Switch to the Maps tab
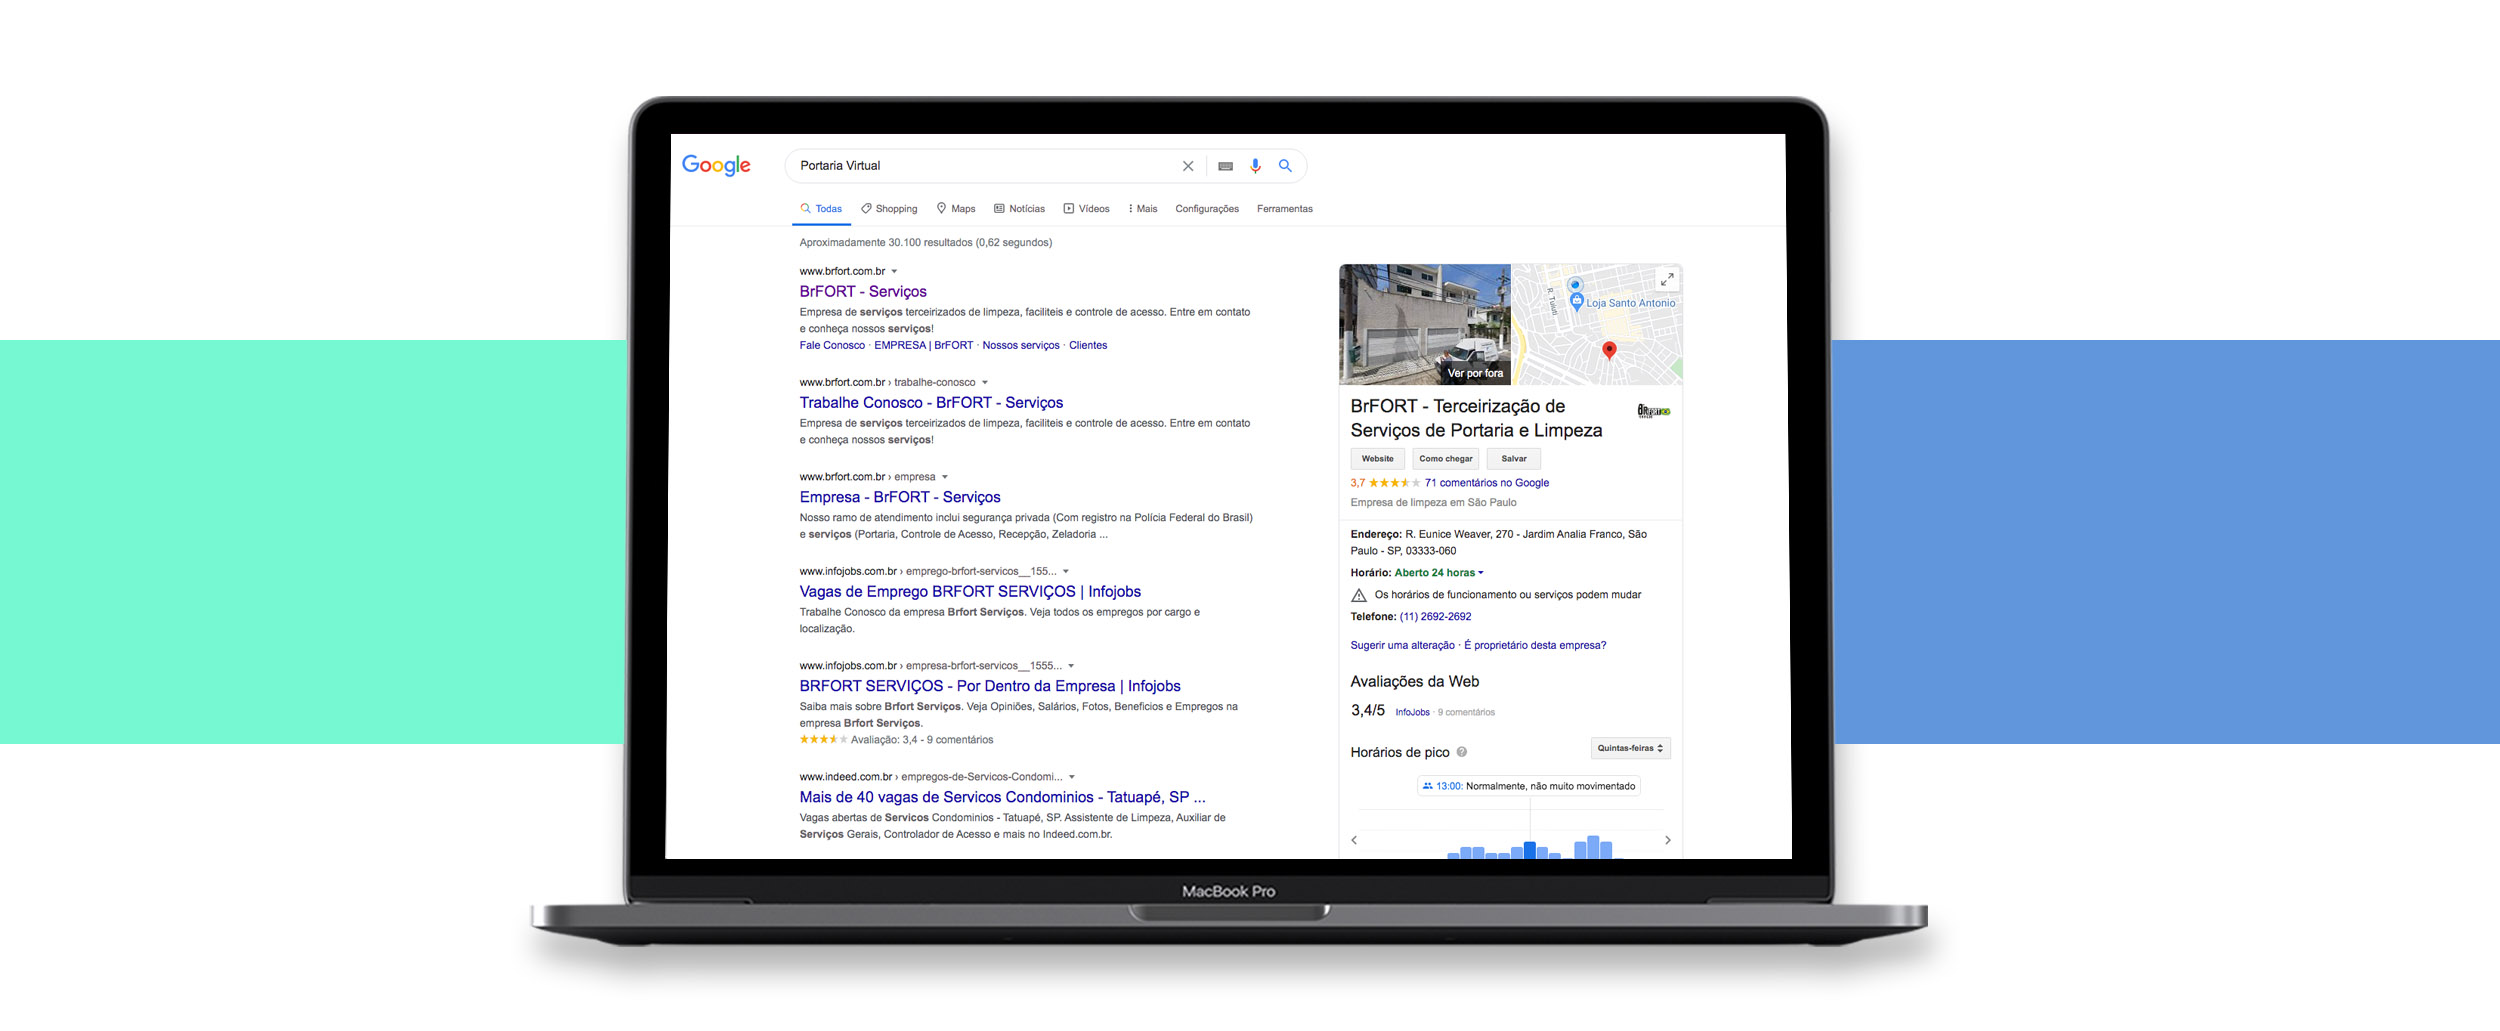 click(955, 209)
